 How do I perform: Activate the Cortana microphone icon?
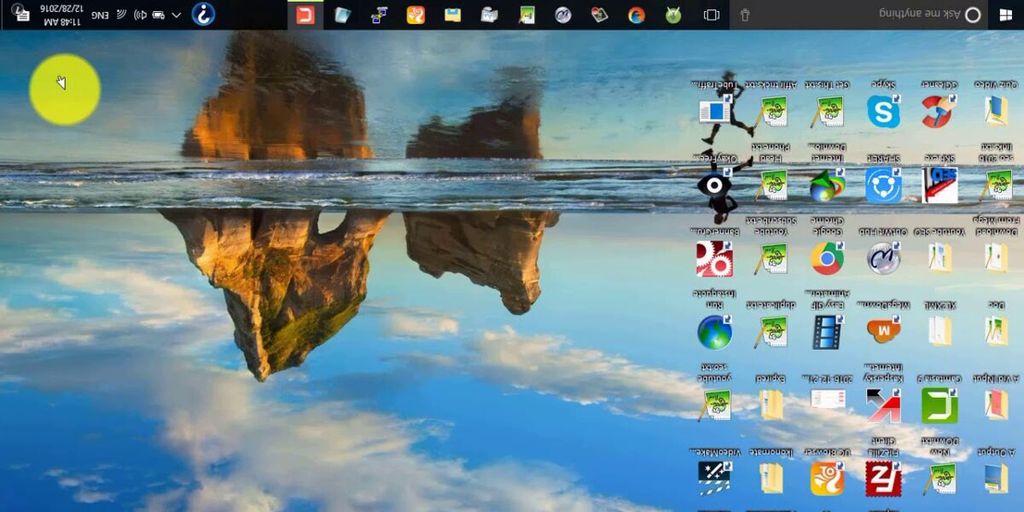[744, 14]
